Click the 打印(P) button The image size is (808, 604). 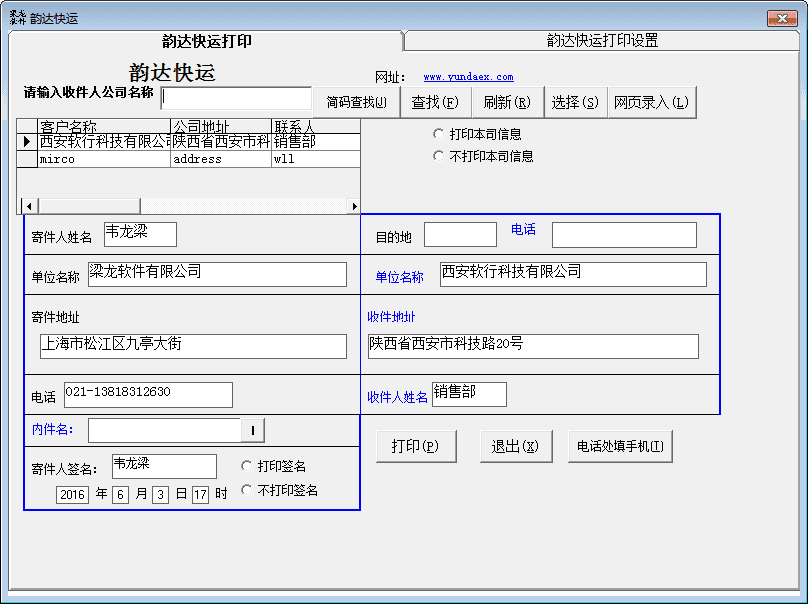(x=415, y=446)
